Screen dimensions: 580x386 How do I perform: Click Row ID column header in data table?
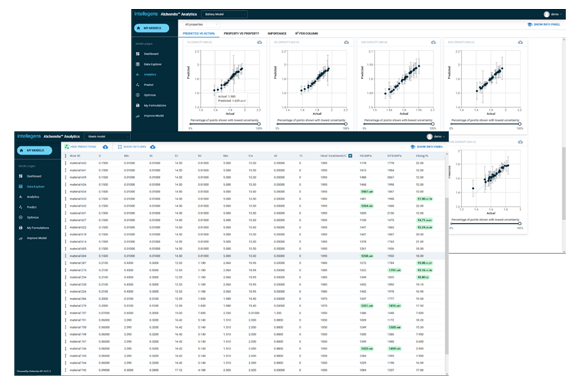tap(75, 156)
